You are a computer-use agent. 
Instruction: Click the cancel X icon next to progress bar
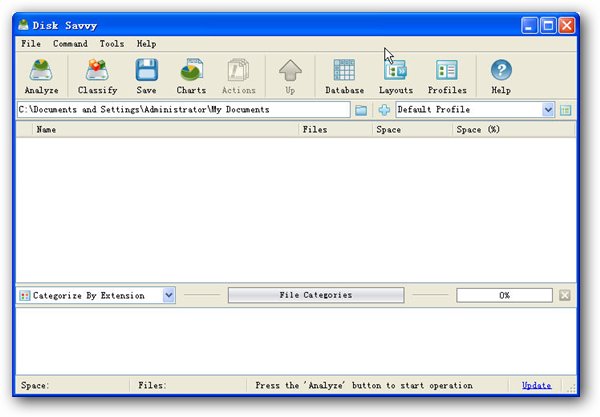point(565,295)
